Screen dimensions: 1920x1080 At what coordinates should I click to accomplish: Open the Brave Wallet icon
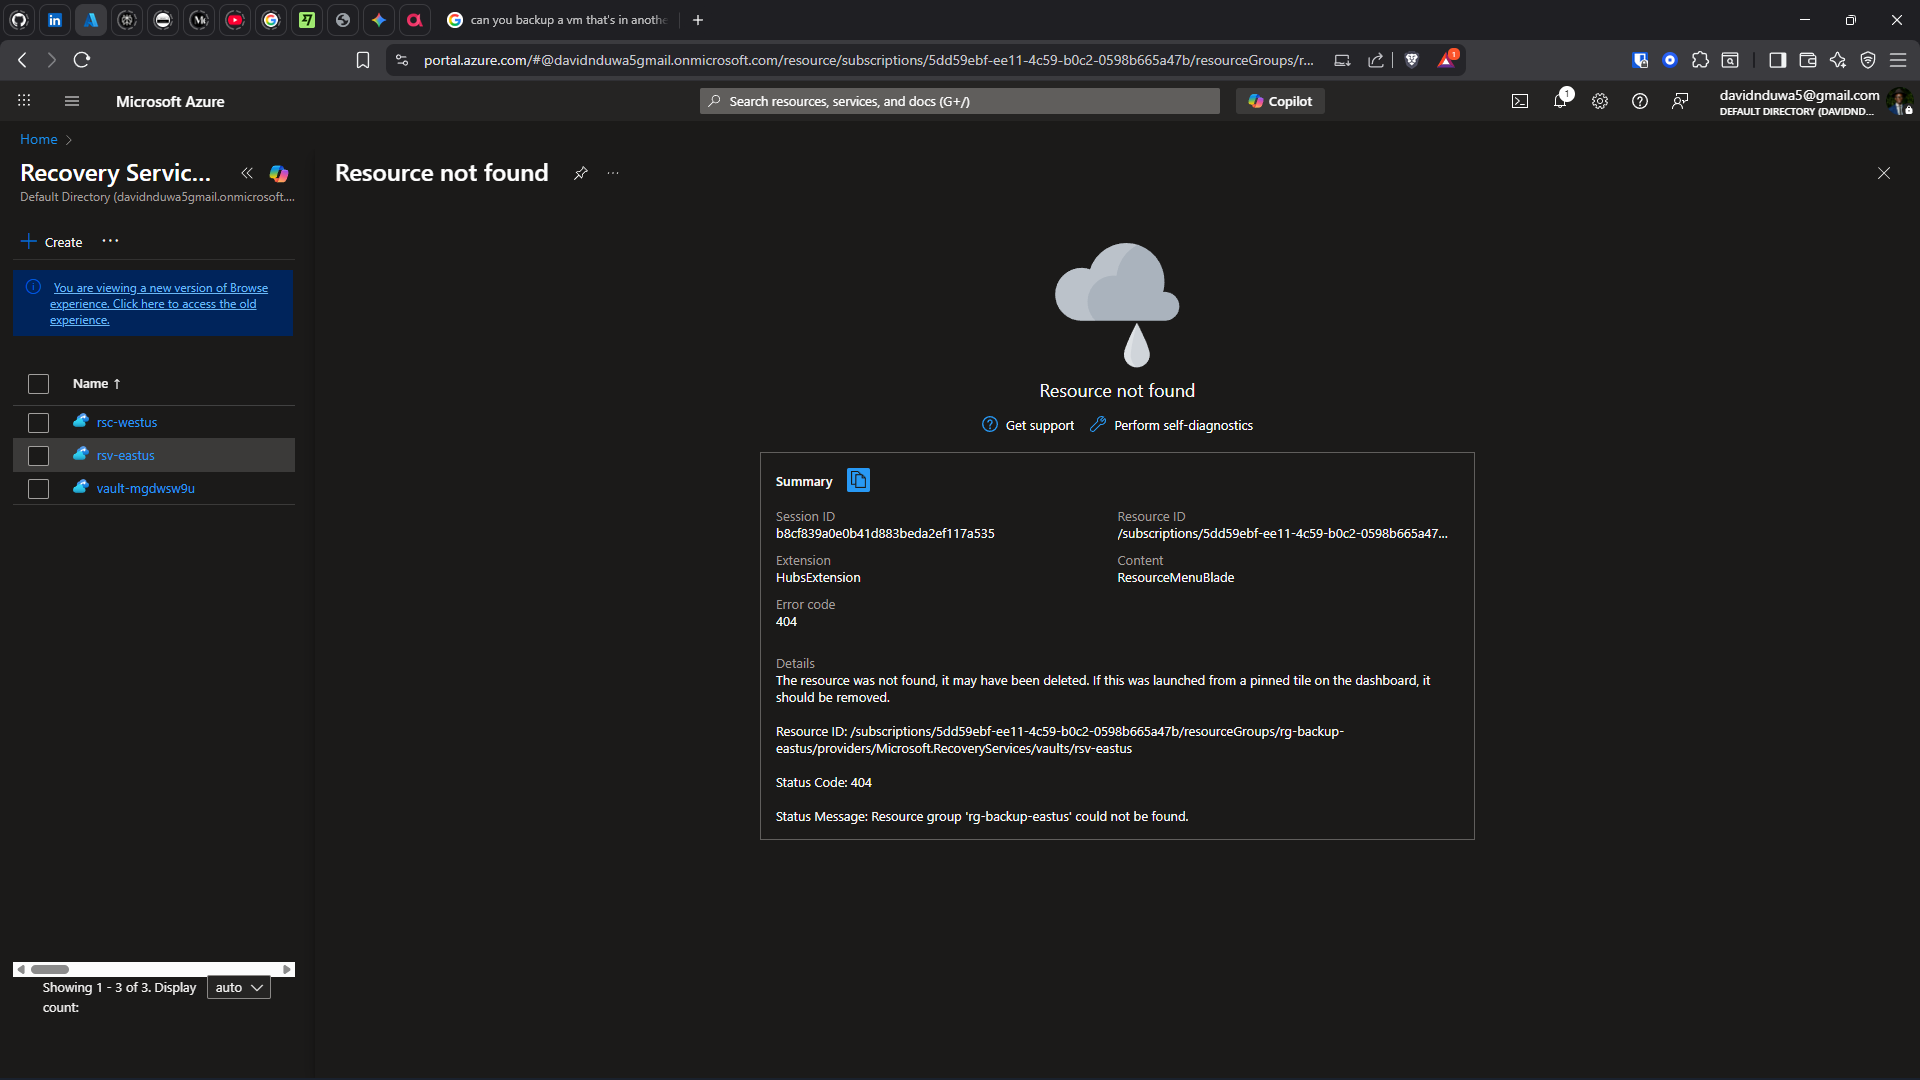(x=1807, y=60)
